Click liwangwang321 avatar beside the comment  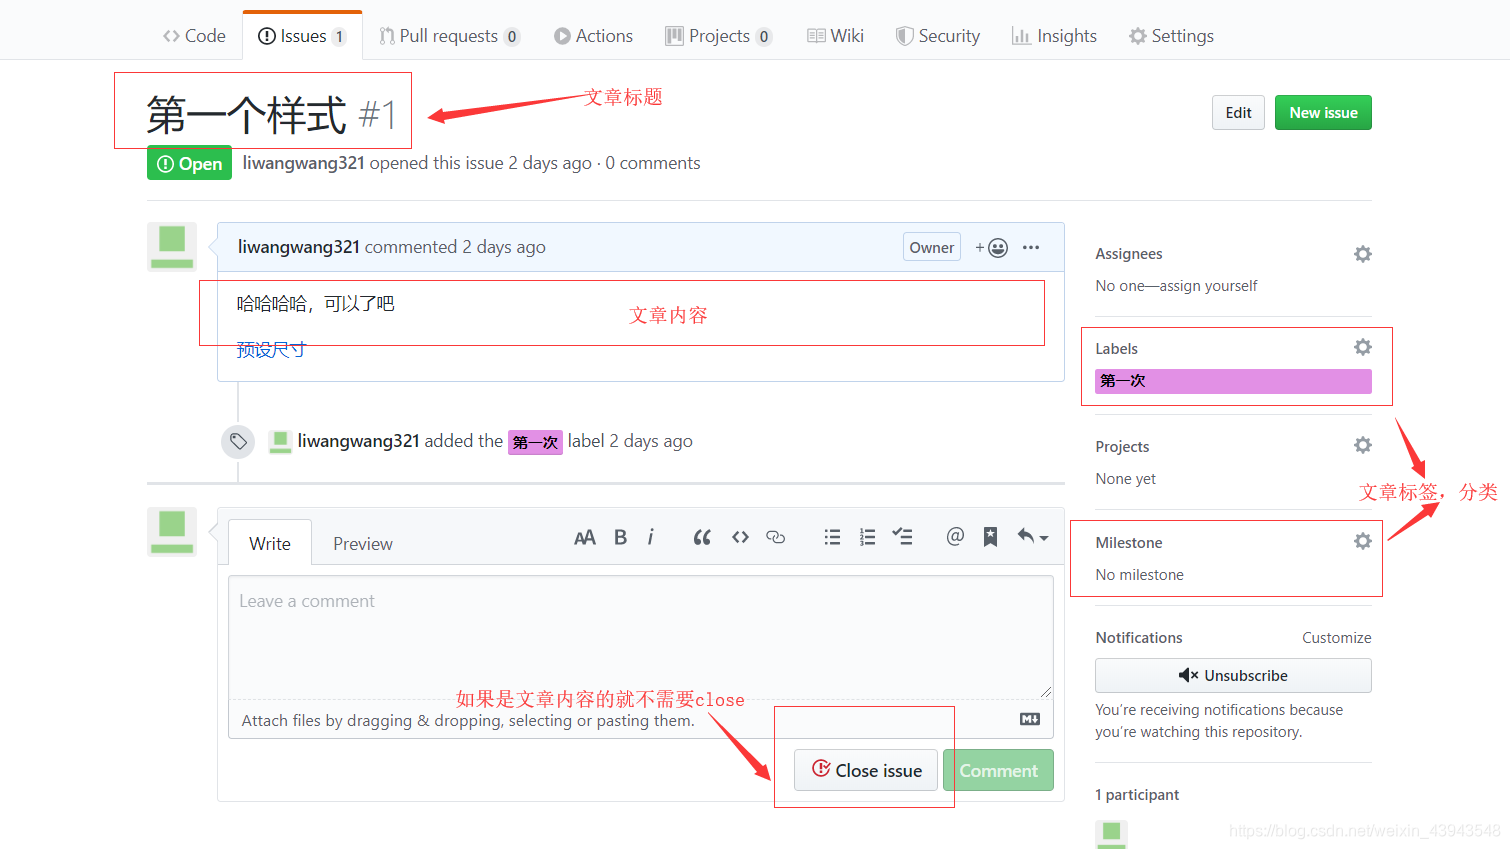click(172, 247)
